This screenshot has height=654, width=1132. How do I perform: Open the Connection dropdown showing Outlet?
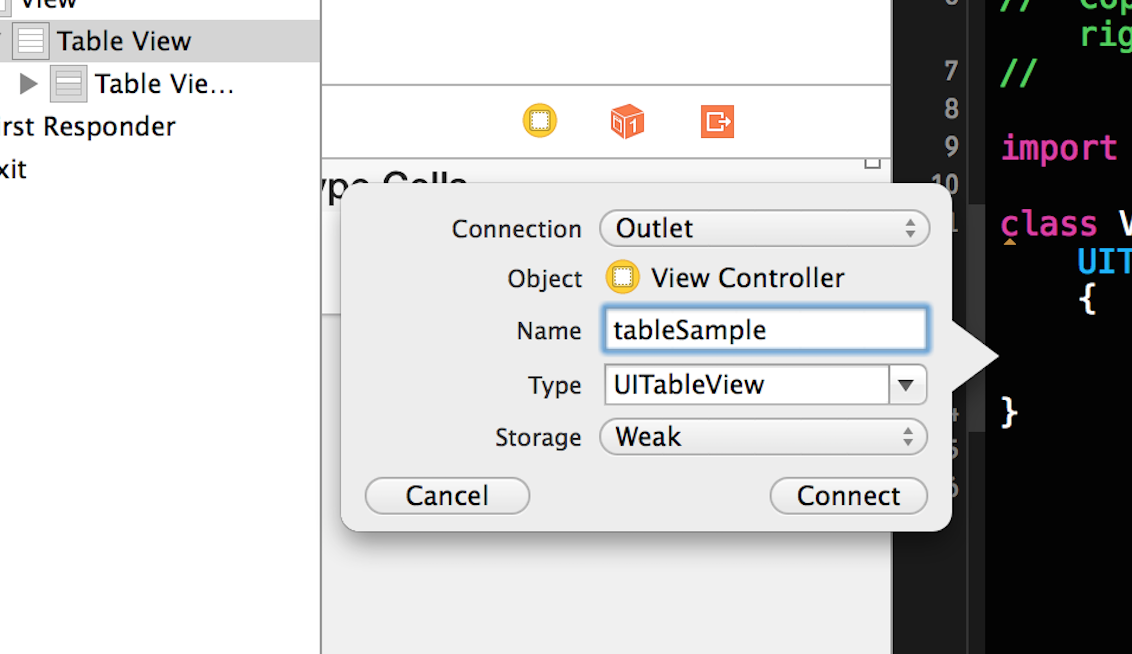click(764, 228)
